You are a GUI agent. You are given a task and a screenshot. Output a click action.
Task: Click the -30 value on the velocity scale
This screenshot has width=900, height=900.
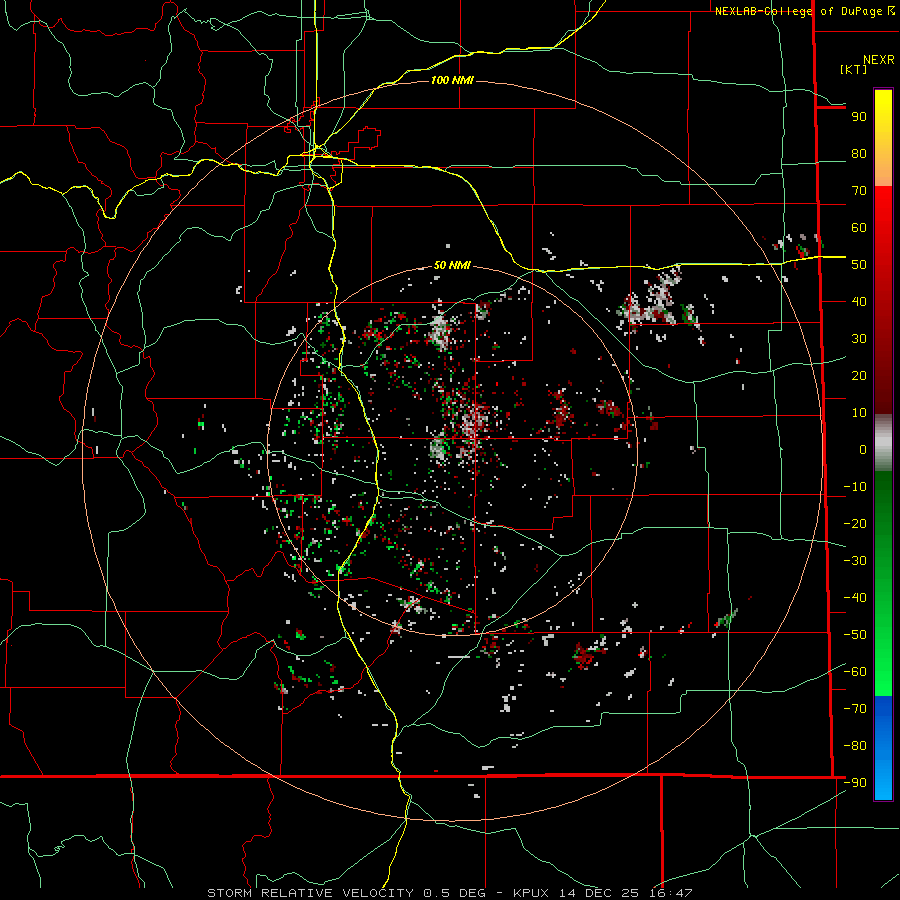[x=855, y=561]
